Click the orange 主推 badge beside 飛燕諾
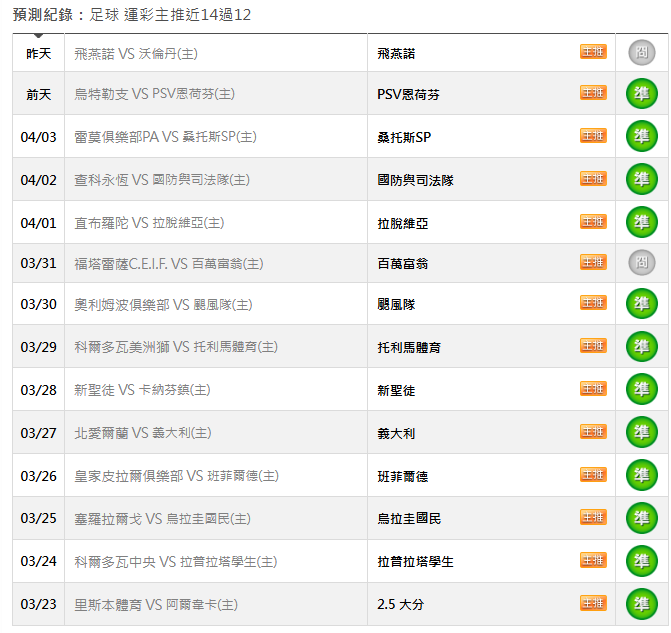Screen dimensions: 671x633 point(593,51)
